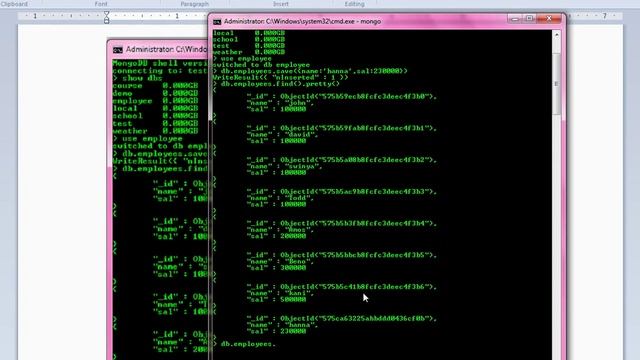Click the ObjectId ending 4f3b0 line
640x360 pixels.
click(x=342, y=96)
